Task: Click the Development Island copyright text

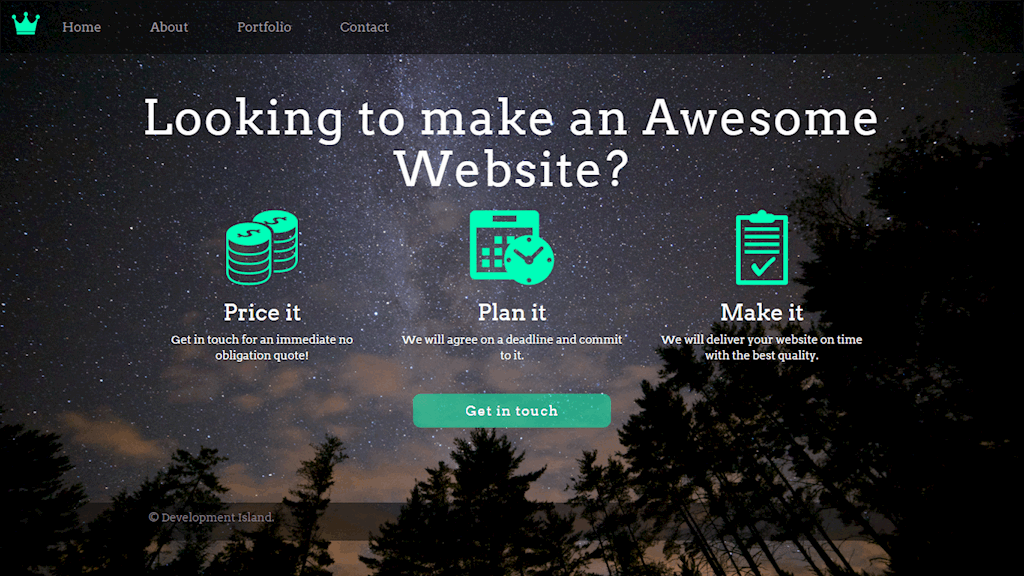Action: coord(211,517)
